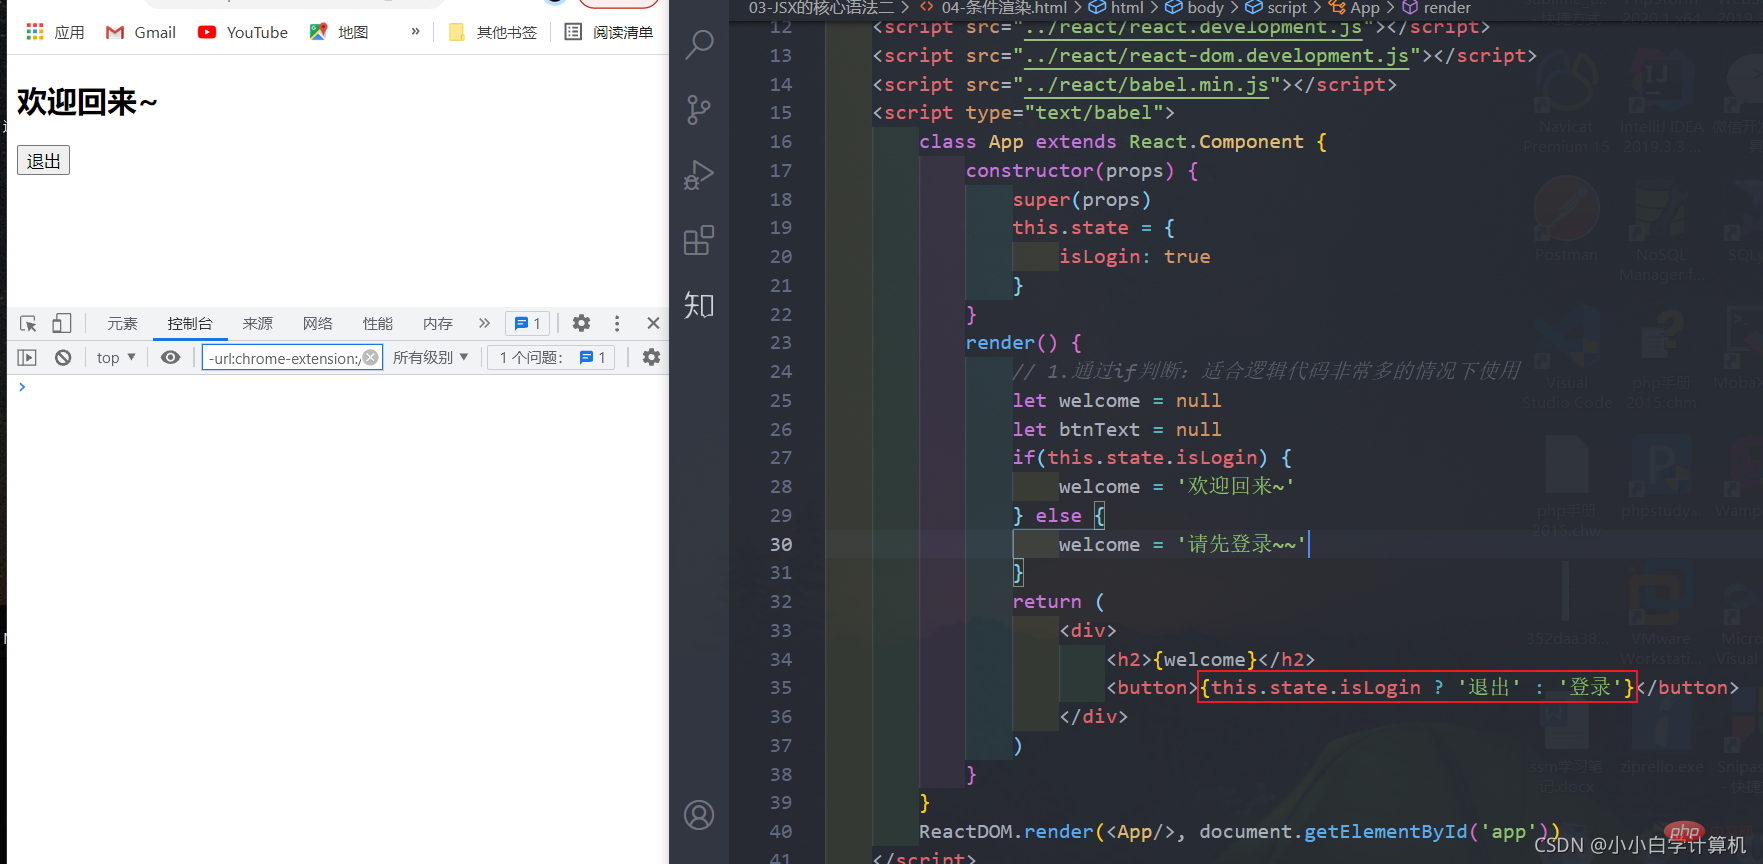
Task: Click the 'return (' statement on line 32
Action: click(1059, 602)
